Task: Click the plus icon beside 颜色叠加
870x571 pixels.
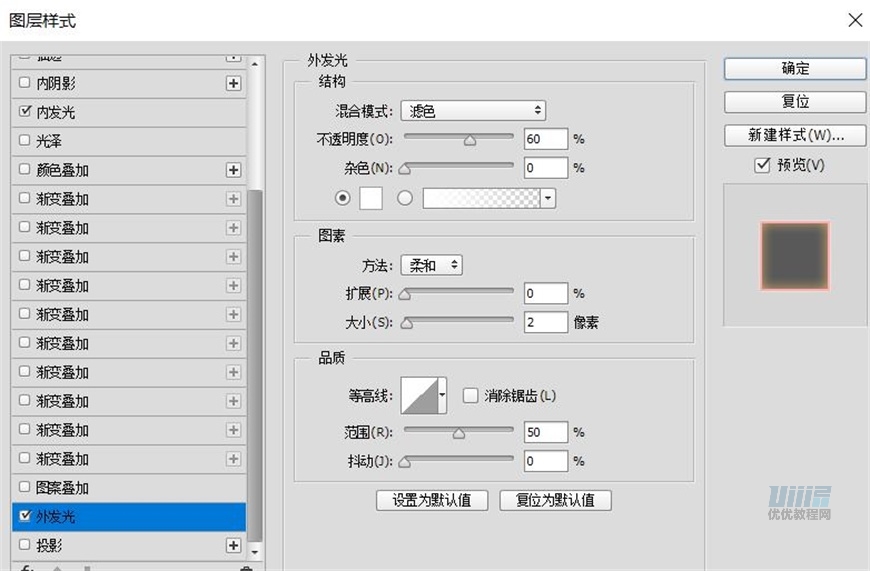Action: [x=233, y=171]
